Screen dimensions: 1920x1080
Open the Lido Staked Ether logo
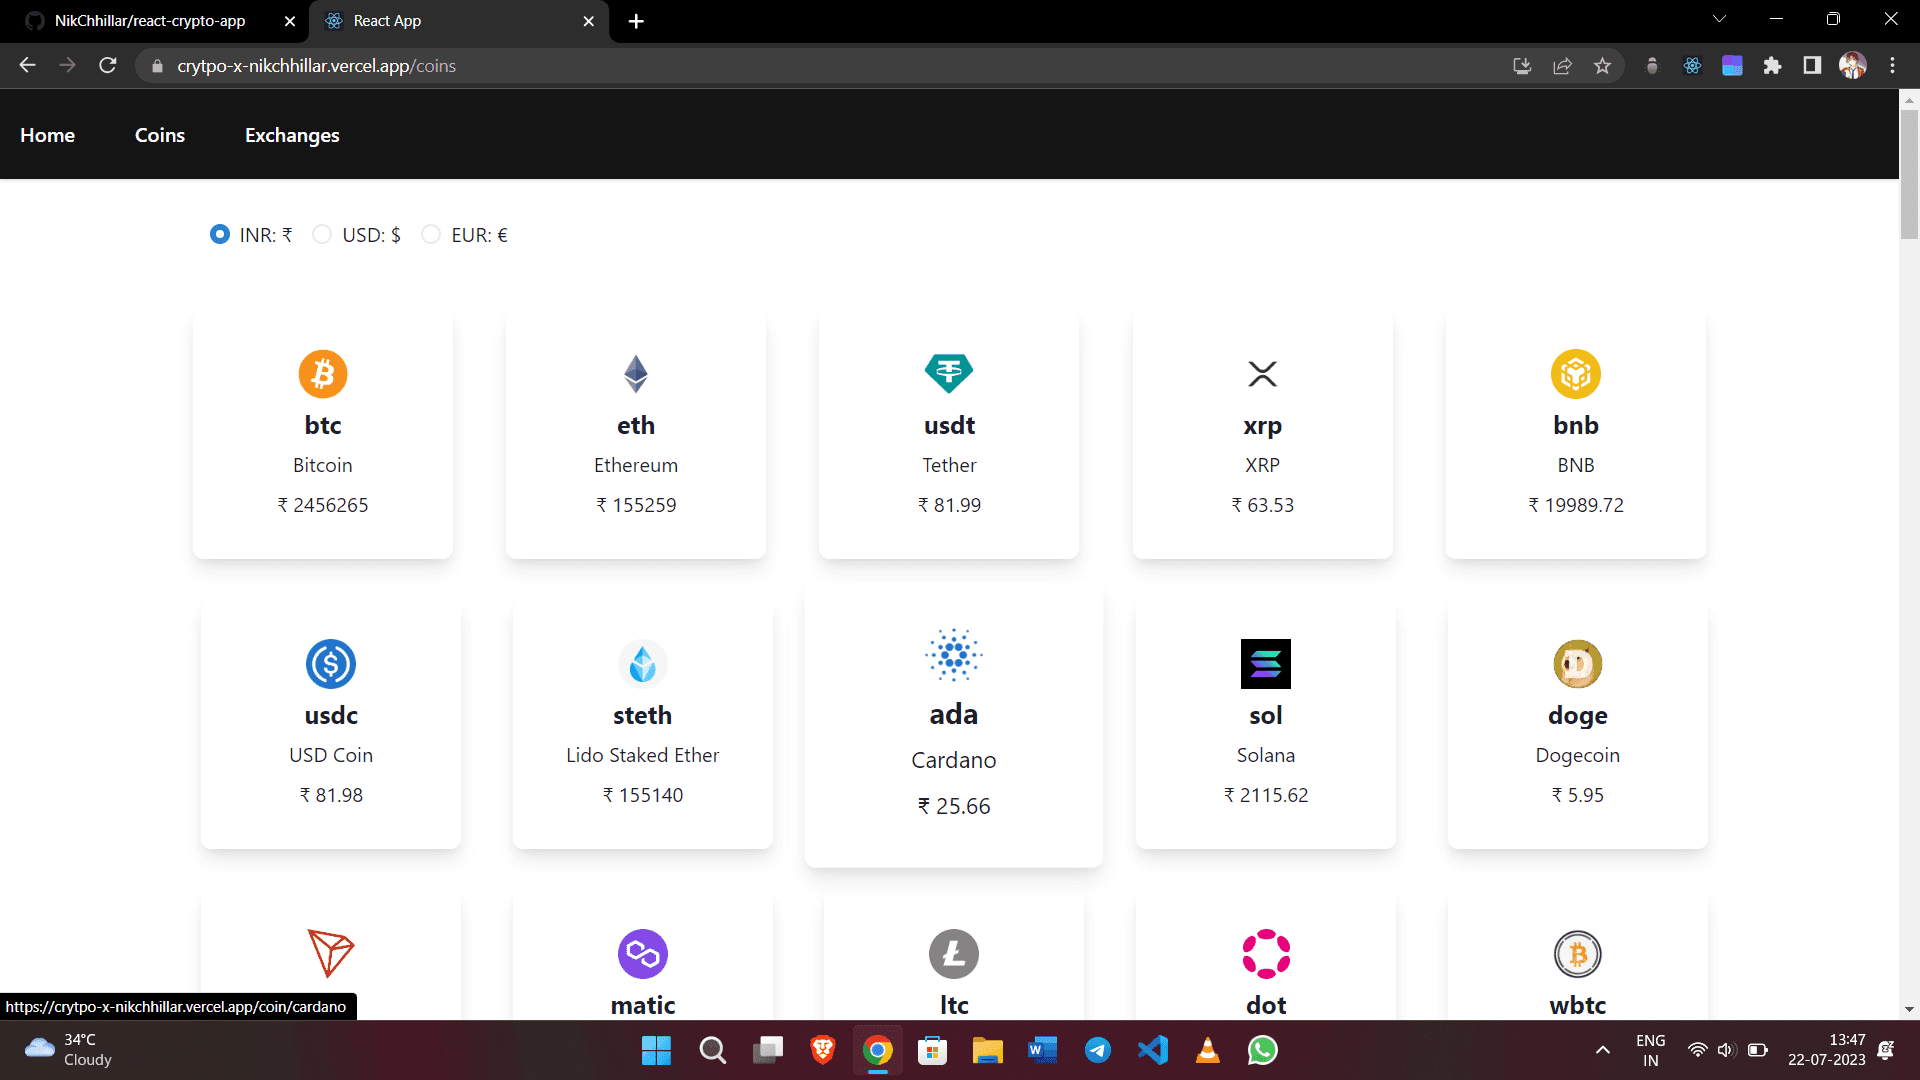pos(643,664)
